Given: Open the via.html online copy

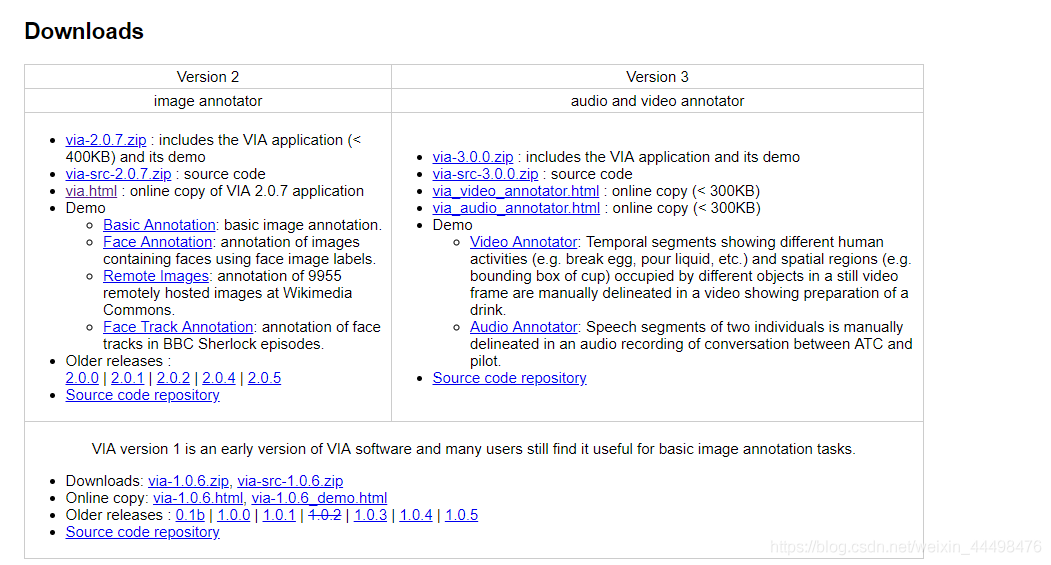Looking at the screenshot, I should (91, 191).
